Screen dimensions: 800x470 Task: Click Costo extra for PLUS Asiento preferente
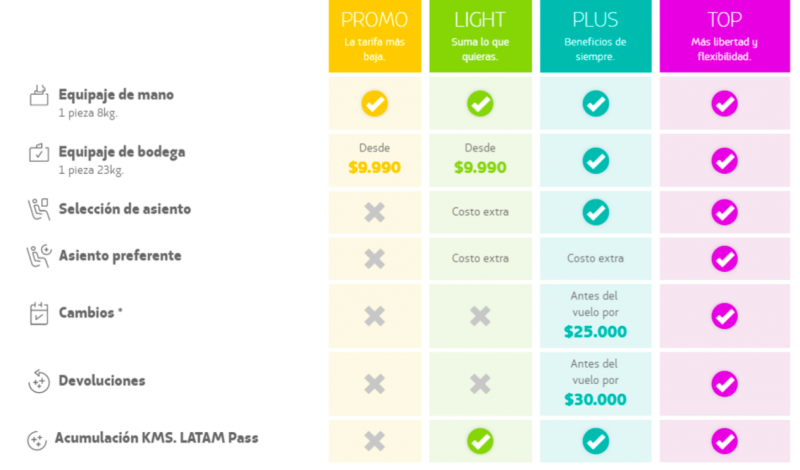[595, 258]
